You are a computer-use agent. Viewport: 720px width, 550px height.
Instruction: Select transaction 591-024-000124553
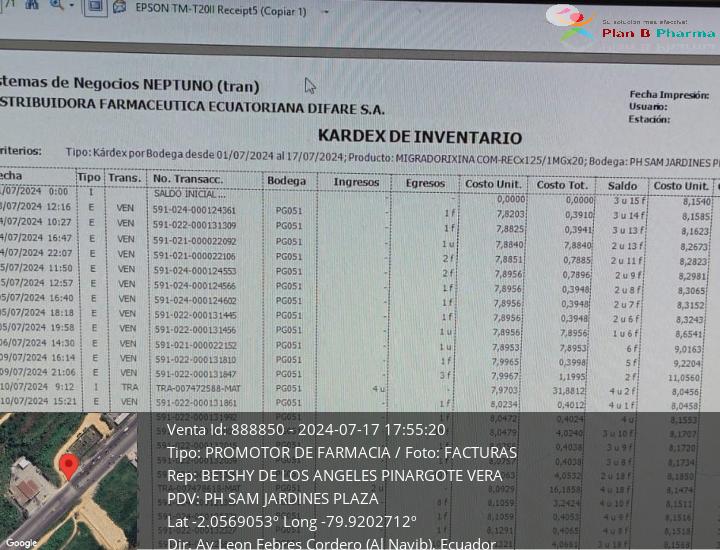(x=195, y=271)
